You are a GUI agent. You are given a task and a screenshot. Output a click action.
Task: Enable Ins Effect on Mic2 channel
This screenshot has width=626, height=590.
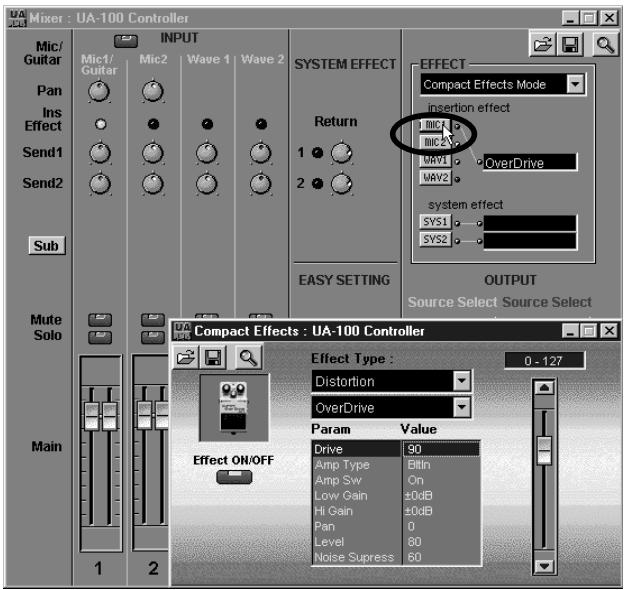(x=153, y=124)
